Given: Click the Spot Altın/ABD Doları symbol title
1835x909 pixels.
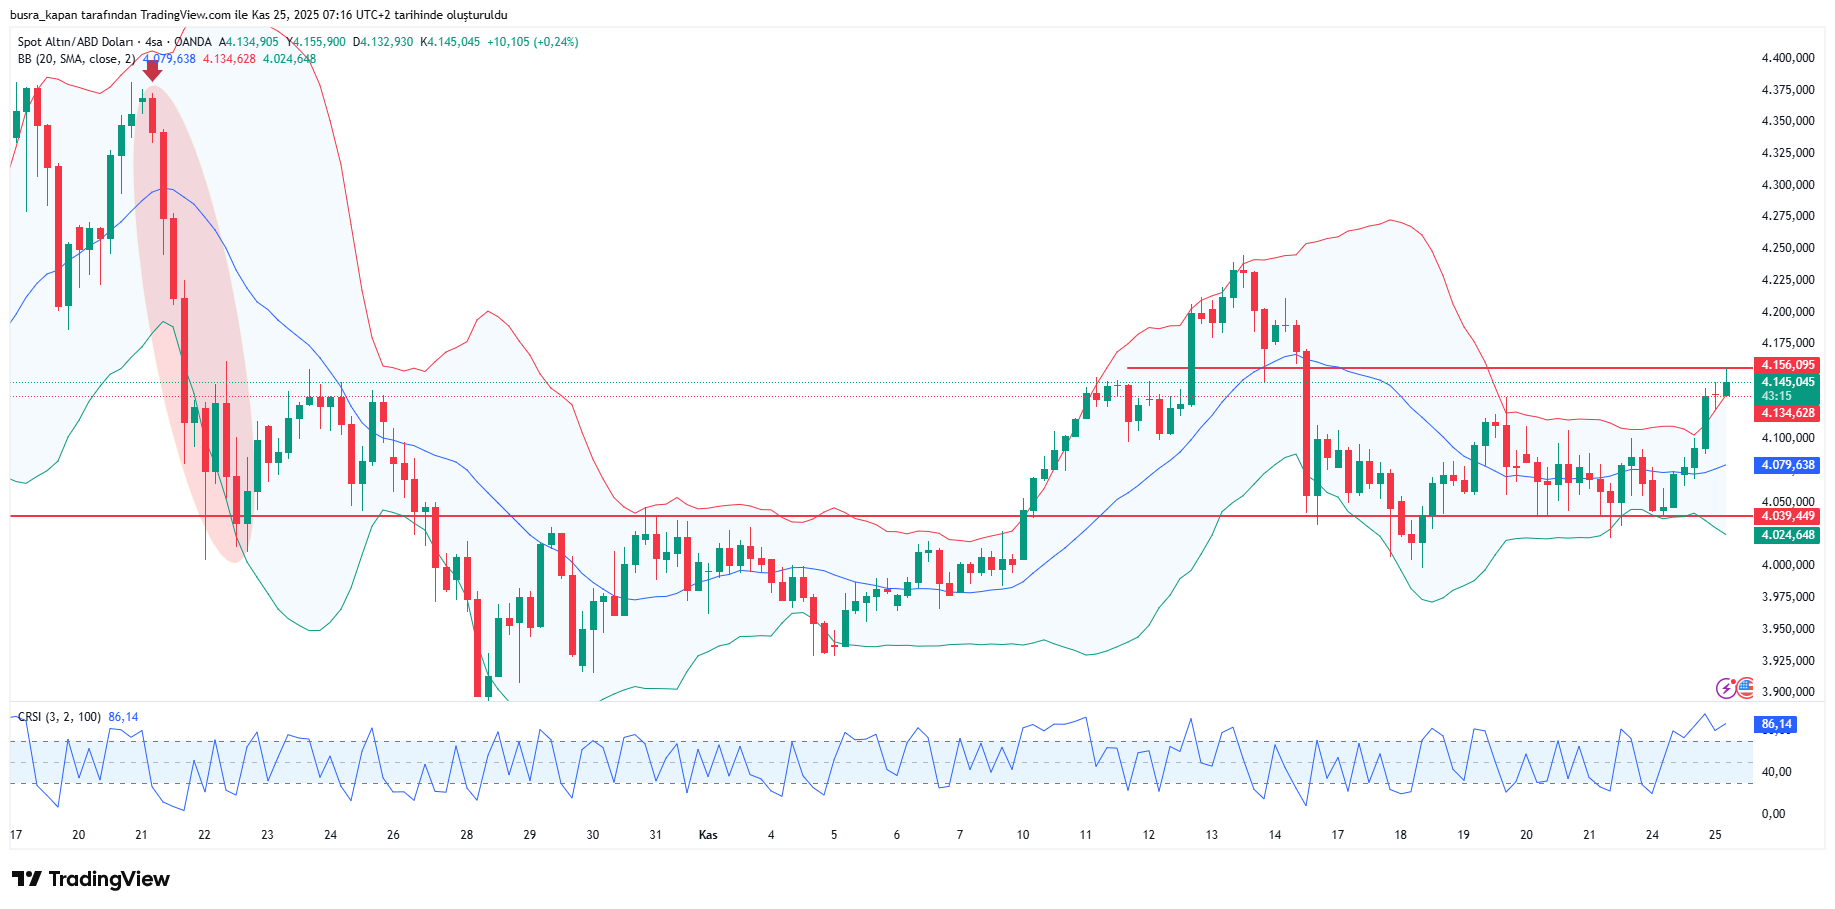Looking at the screenshot, I should click(75, 42).
